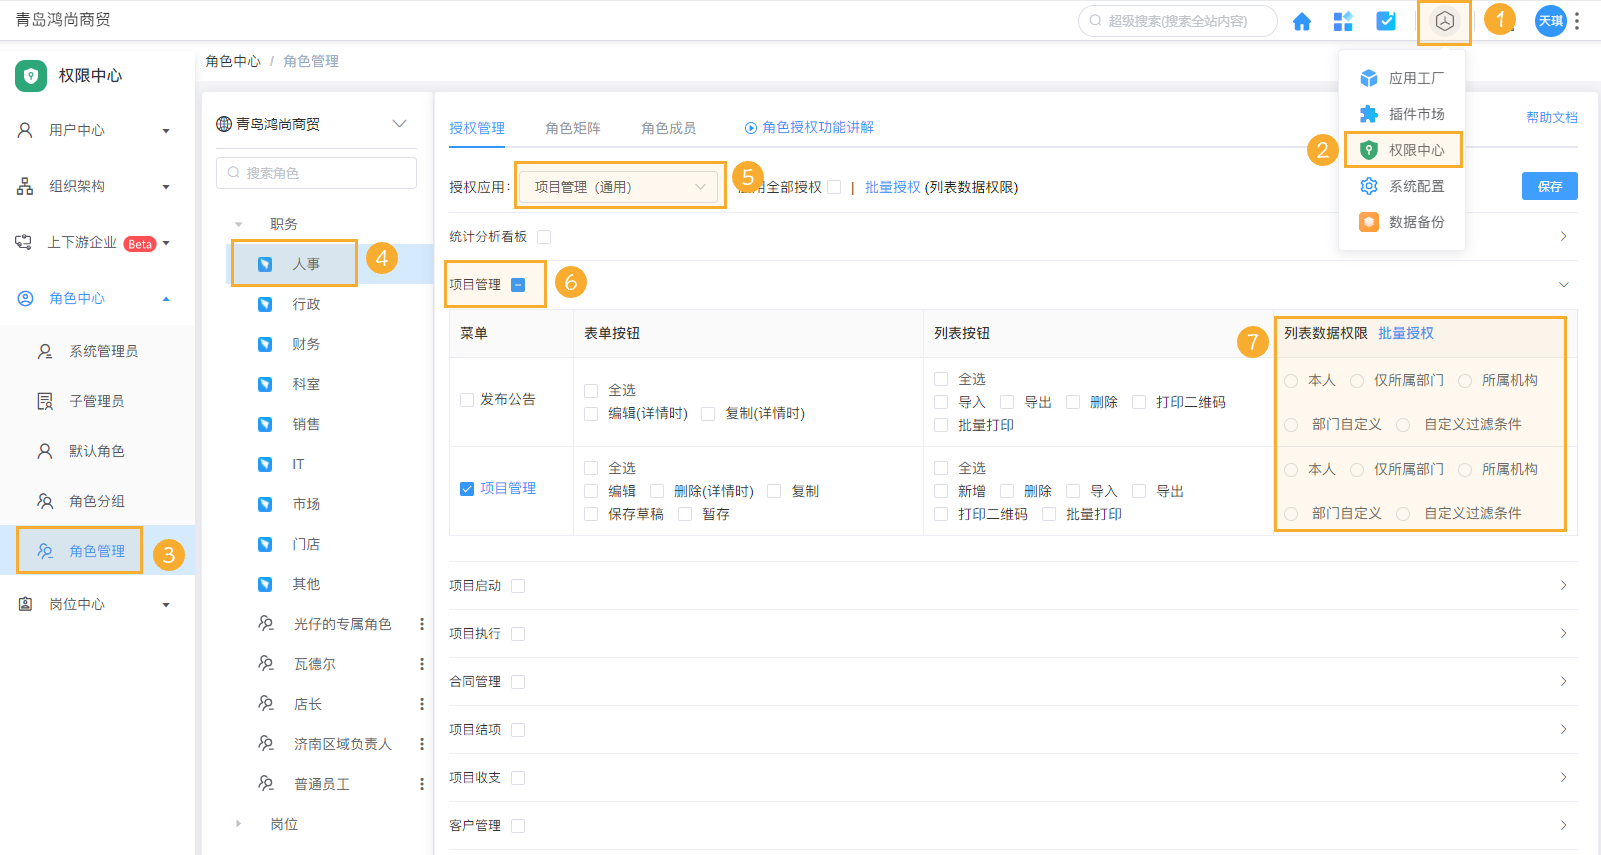The image size is (1601, 855).
Task: Open the 授权应用 dropdown
Action: [x=619, y=187]
